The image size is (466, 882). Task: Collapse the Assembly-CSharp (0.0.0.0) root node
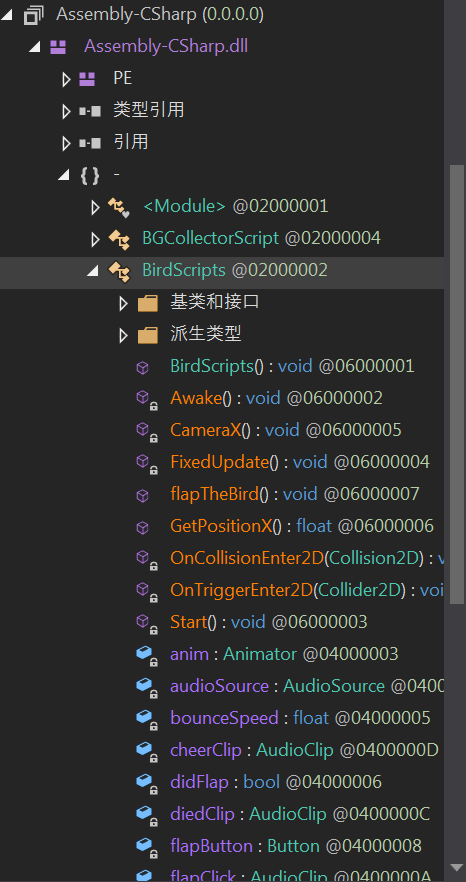6,15
